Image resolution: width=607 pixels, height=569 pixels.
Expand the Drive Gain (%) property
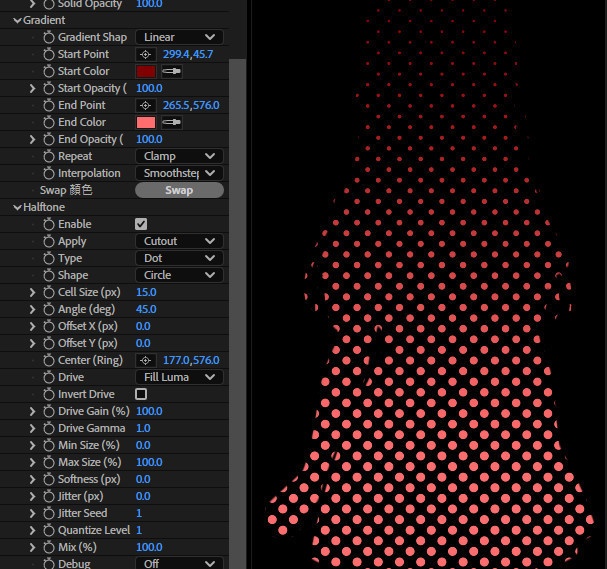(33, 411)
